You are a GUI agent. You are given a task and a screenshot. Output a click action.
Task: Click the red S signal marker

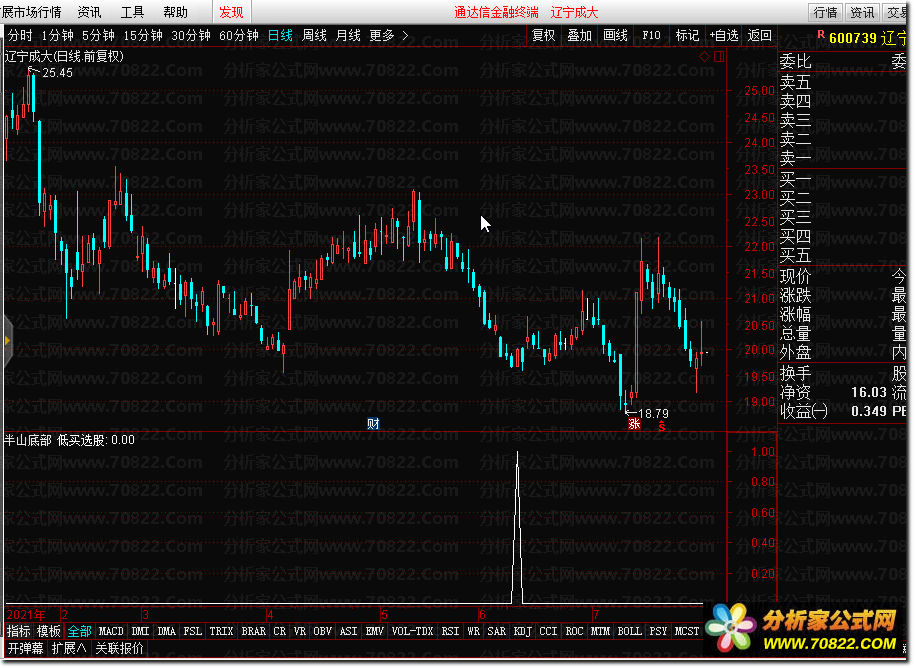662,426
